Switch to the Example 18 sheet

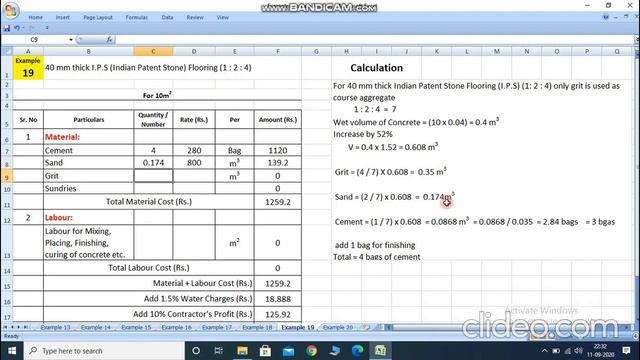click(x=257, y=327)
